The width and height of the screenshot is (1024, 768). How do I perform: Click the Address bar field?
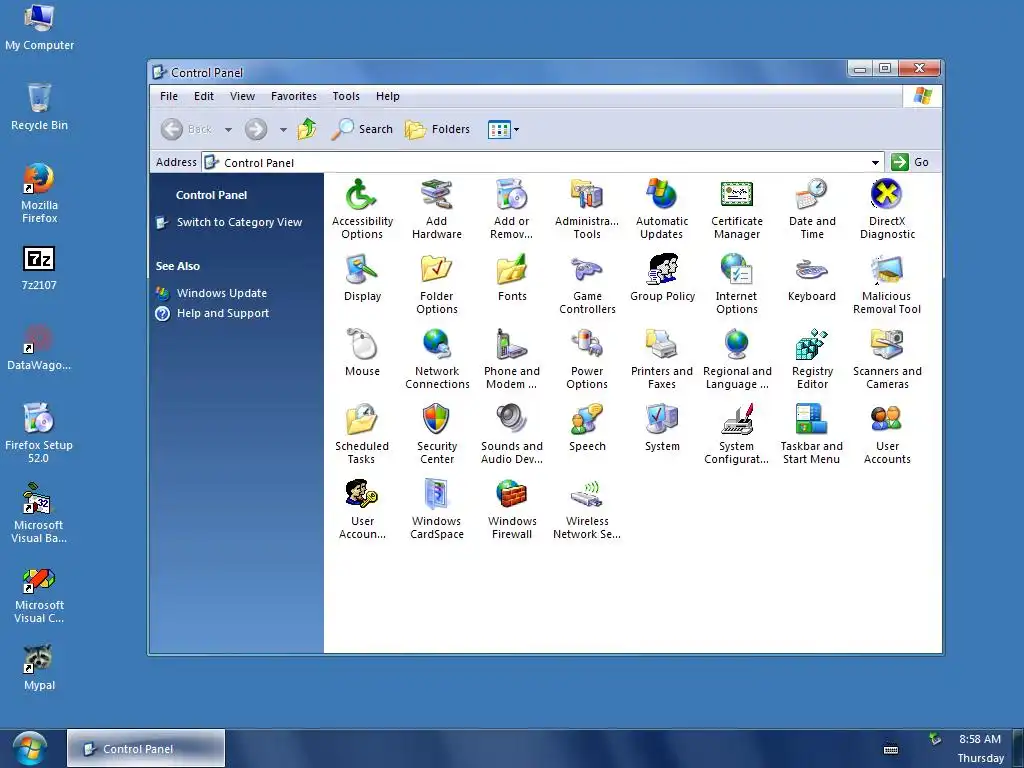click(x=543, y=162)
